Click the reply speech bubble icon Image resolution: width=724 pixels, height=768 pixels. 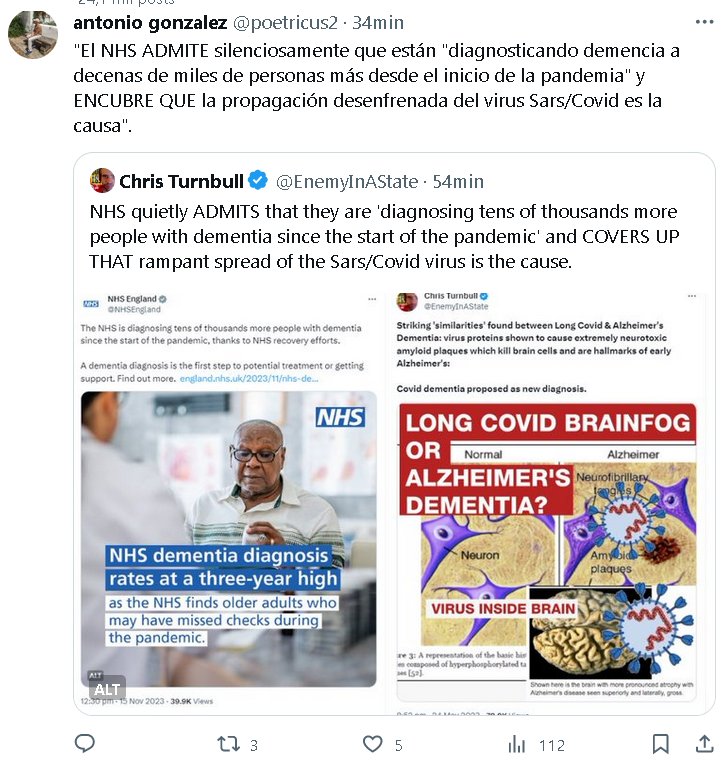pyautogui.click(x=84, y=744)
